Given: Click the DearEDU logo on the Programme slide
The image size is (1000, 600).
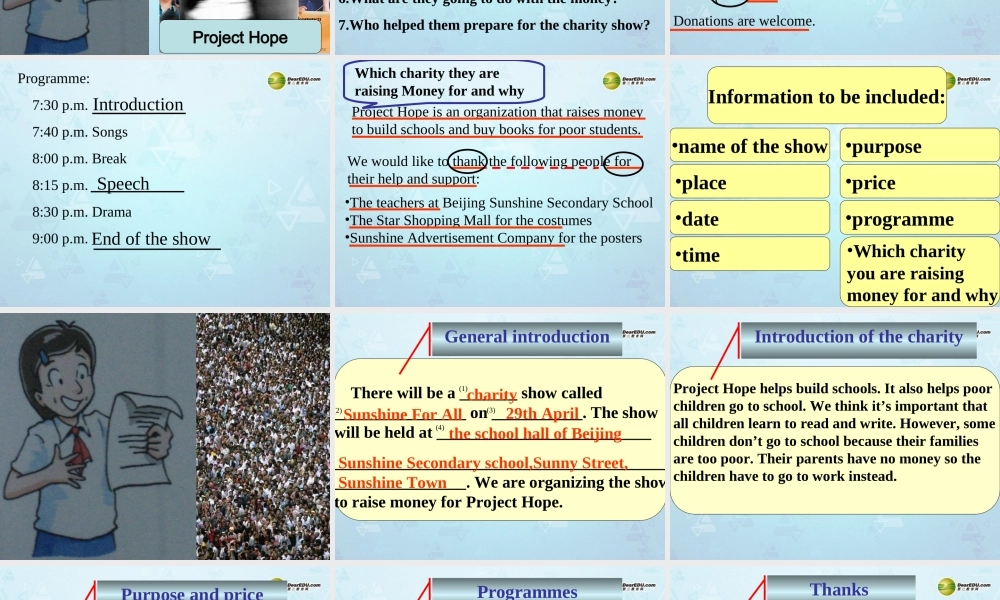Looking at the screenshot, I should point(294,80).
